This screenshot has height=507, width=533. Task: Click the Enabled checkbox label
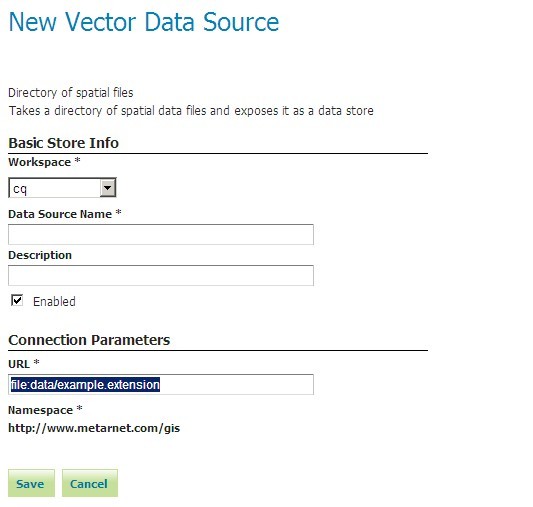pyautogui.click(x=54, y=301)
